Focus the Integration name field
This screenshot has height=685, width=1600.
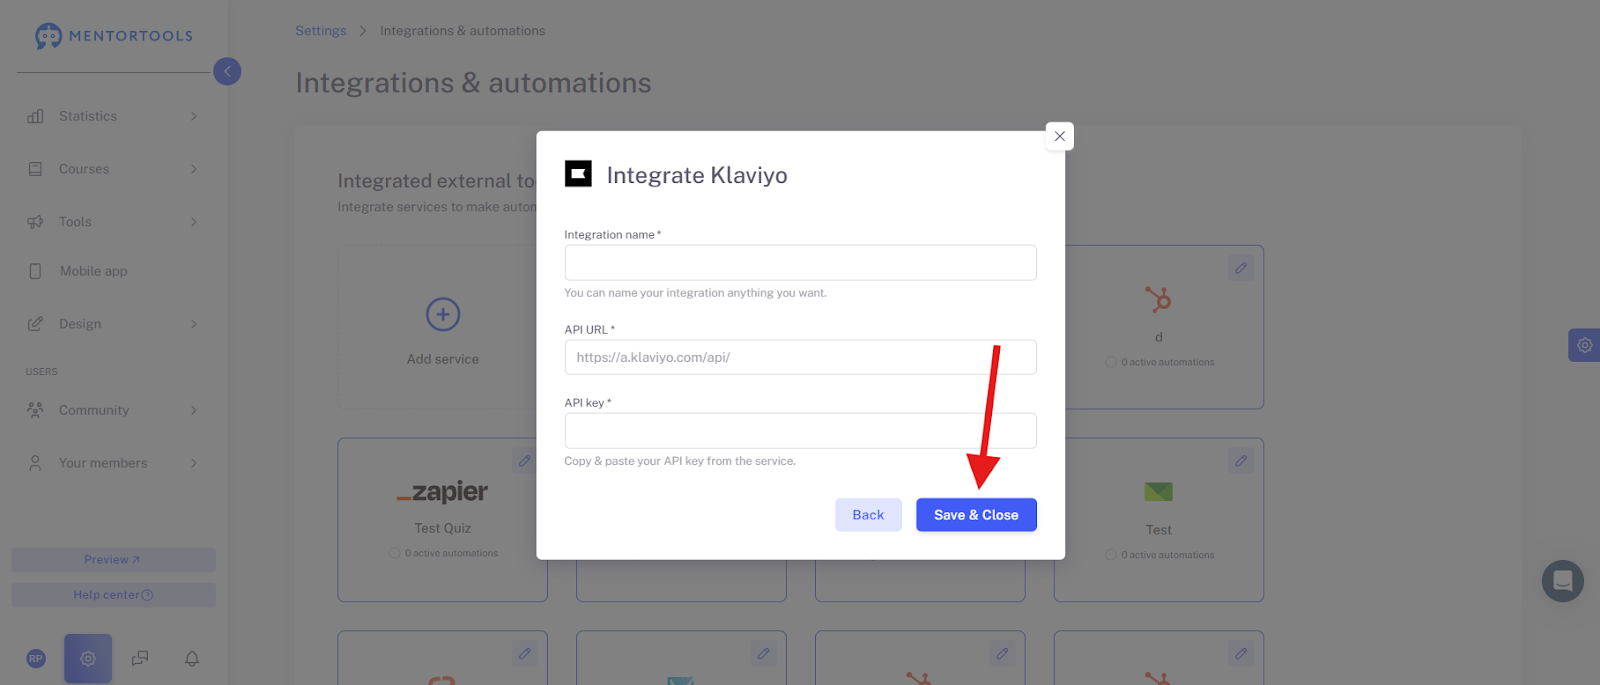(800, 263)
